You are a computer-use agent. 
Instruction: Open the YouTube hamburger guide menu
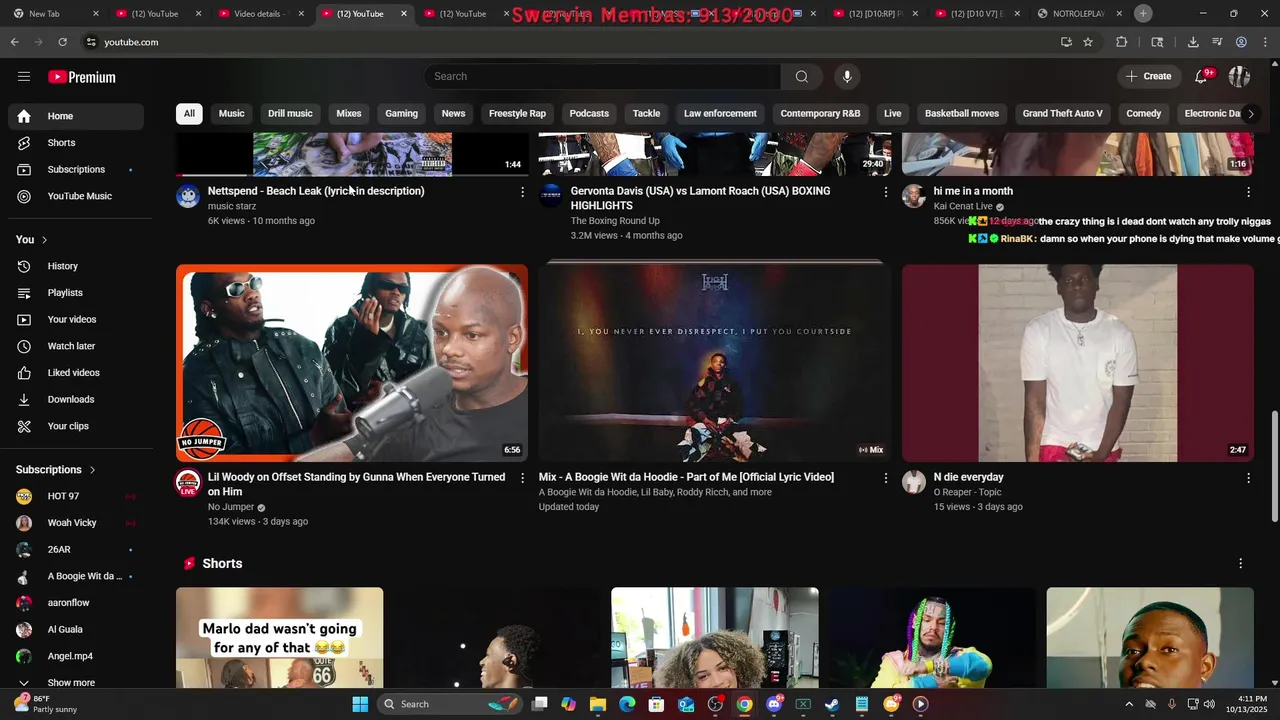point(24,77)
